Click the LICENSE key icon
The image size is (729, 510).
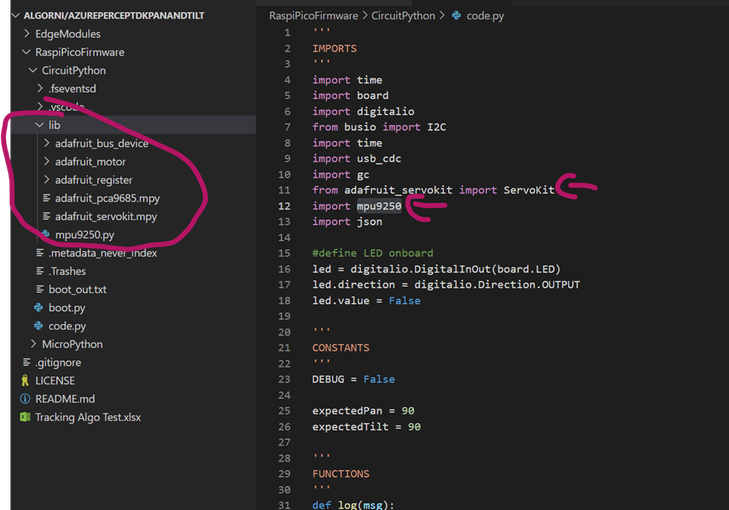point(25,380)
